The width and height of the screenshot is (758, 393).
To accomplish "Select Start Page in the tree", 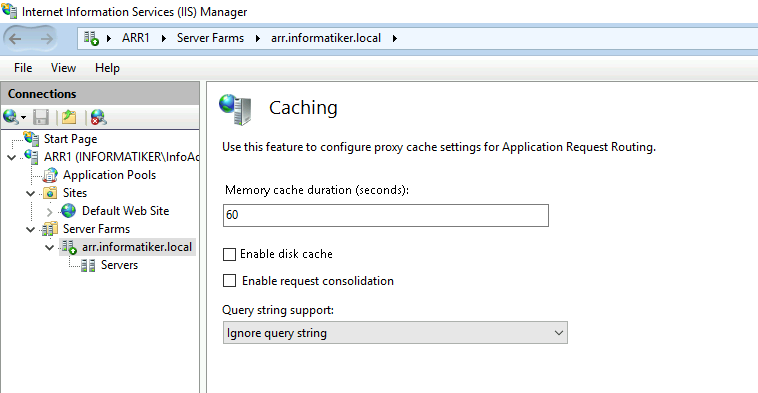I will coord(71,139).
